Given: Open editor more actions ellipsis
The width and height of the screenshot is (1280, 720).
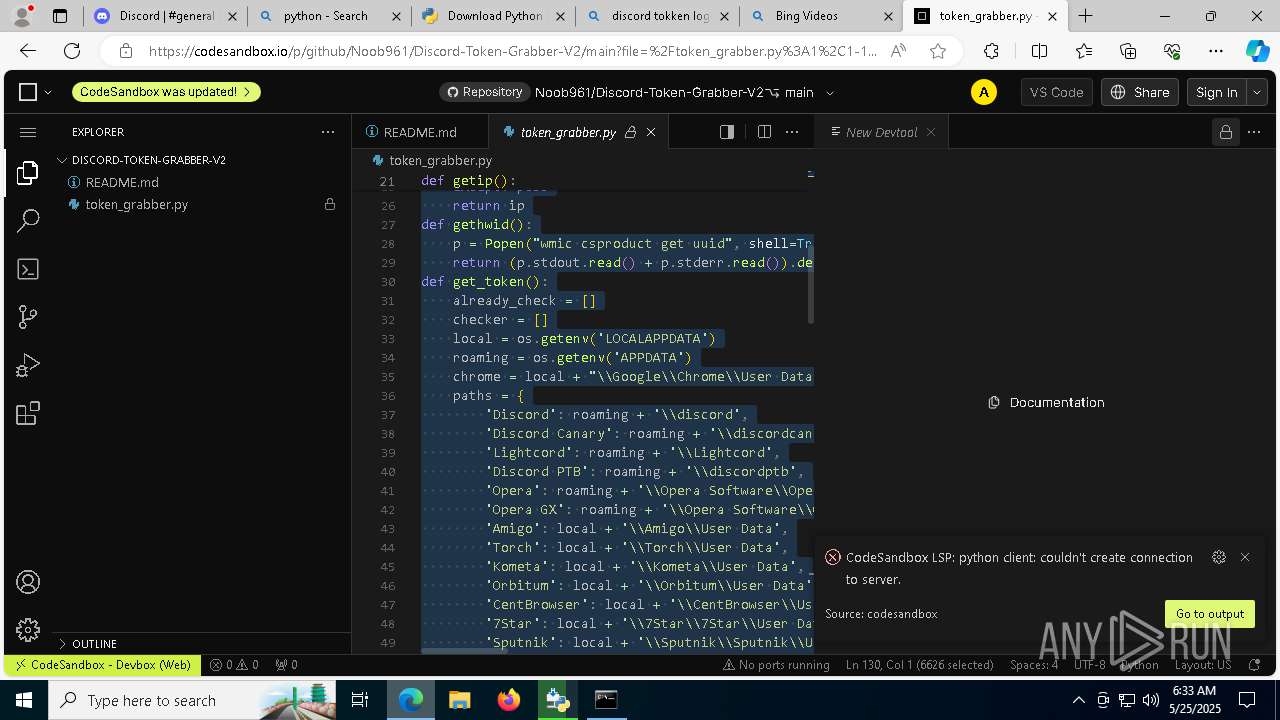Looking at the screenshot, I should [x=792, y=132].
